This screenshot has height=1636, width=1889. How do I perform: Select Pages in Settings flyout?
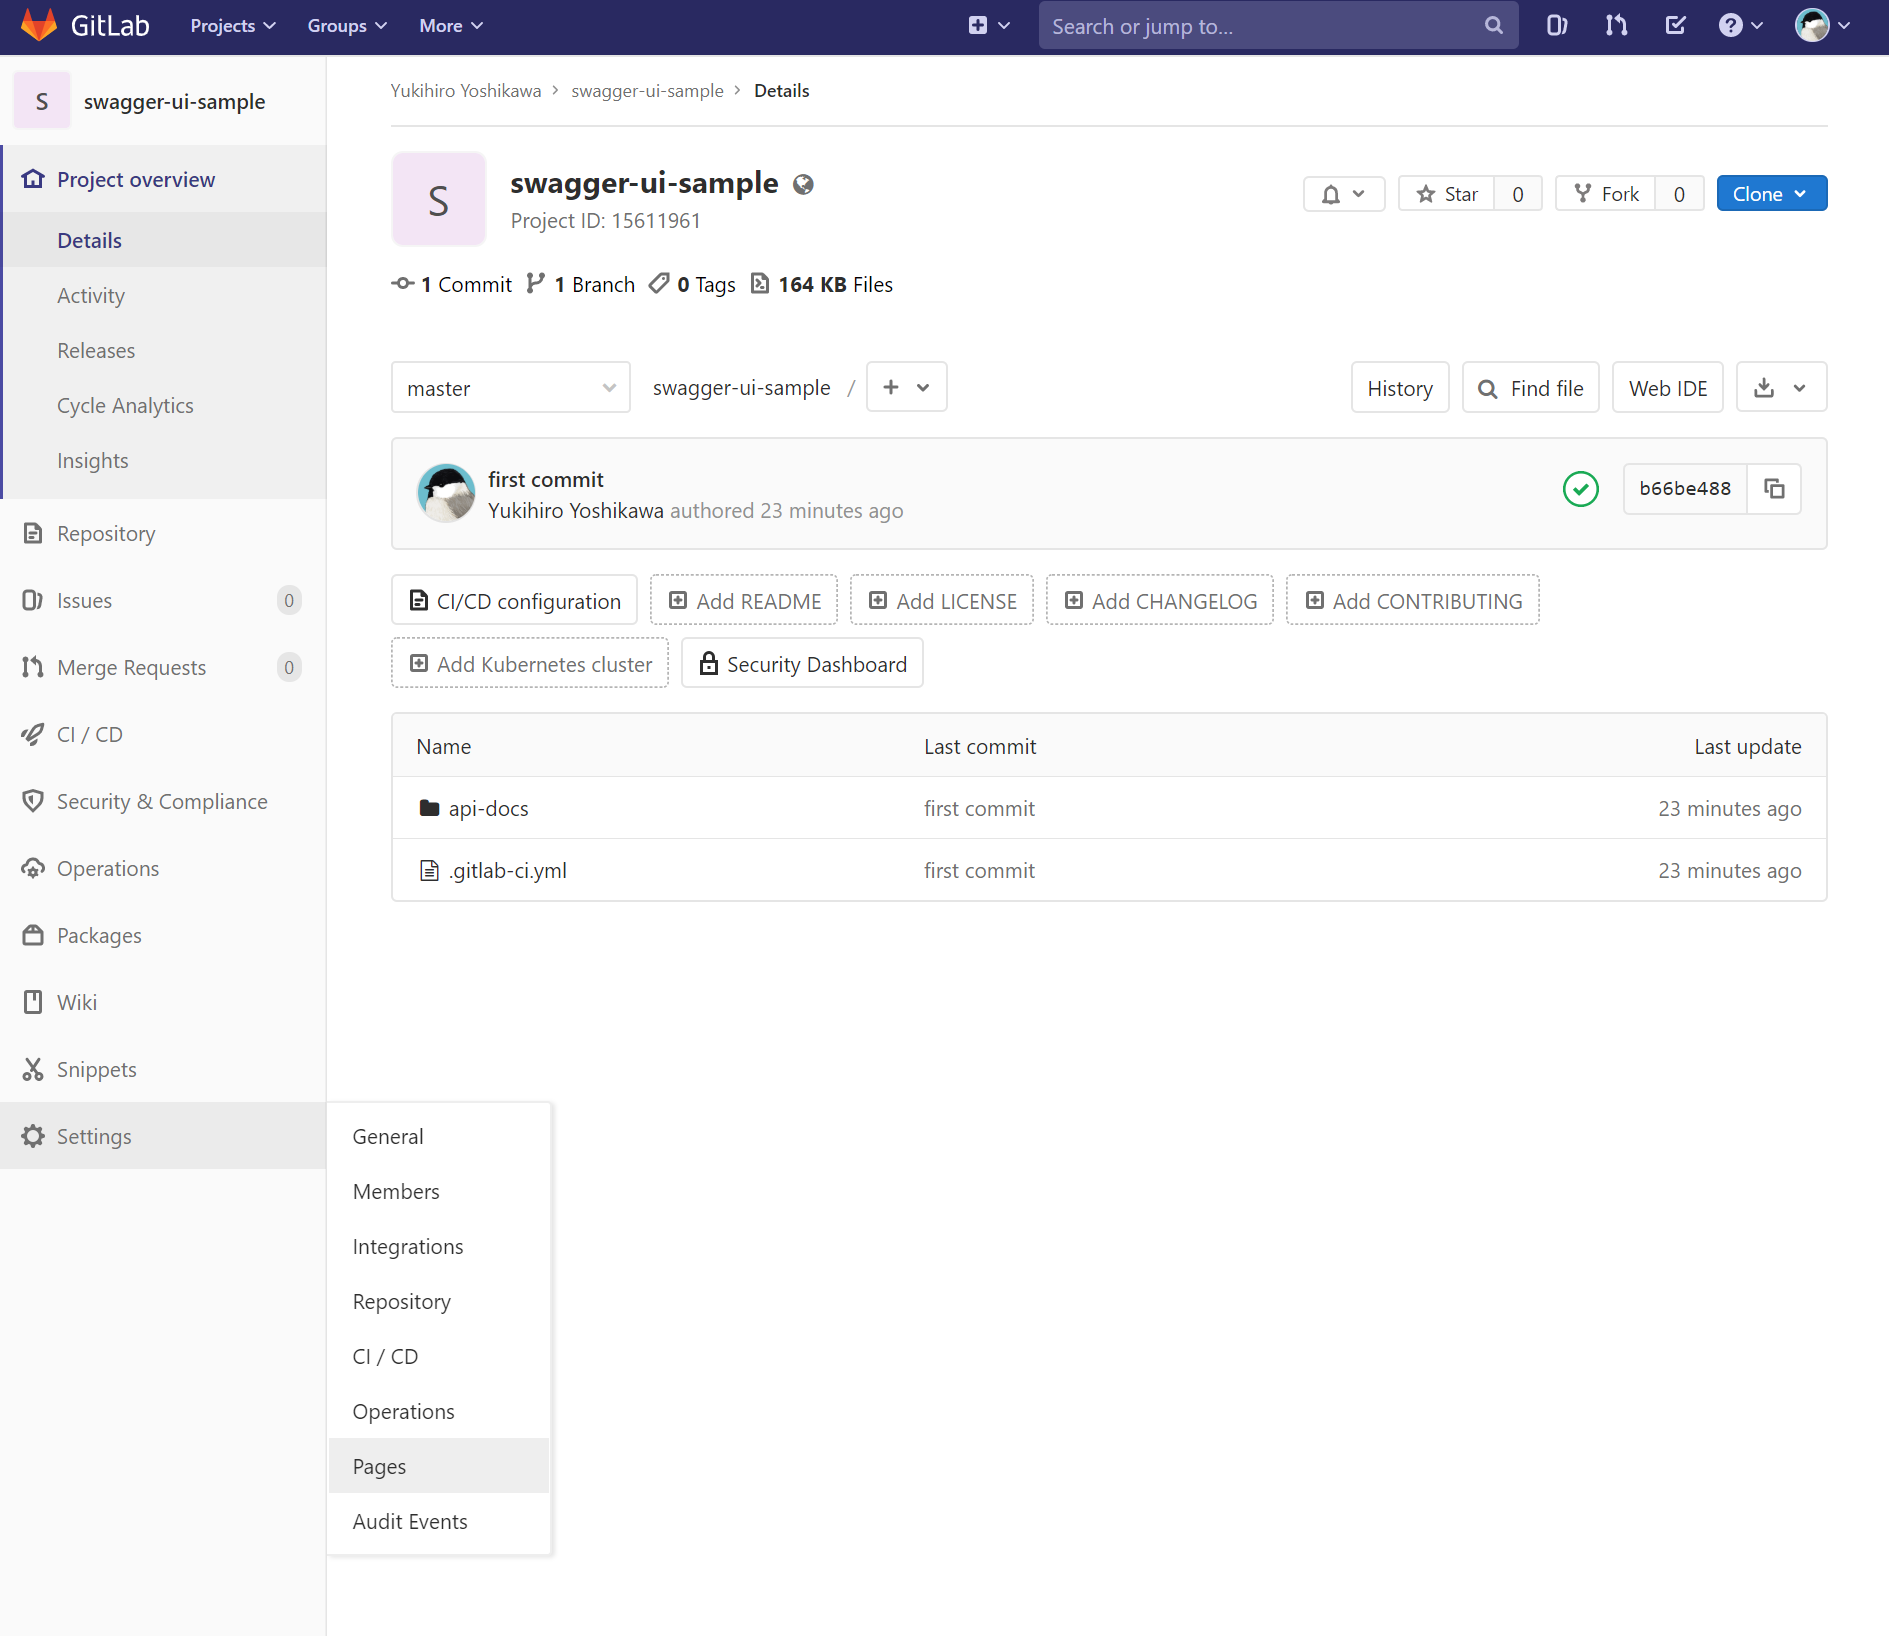point(438,1466)
